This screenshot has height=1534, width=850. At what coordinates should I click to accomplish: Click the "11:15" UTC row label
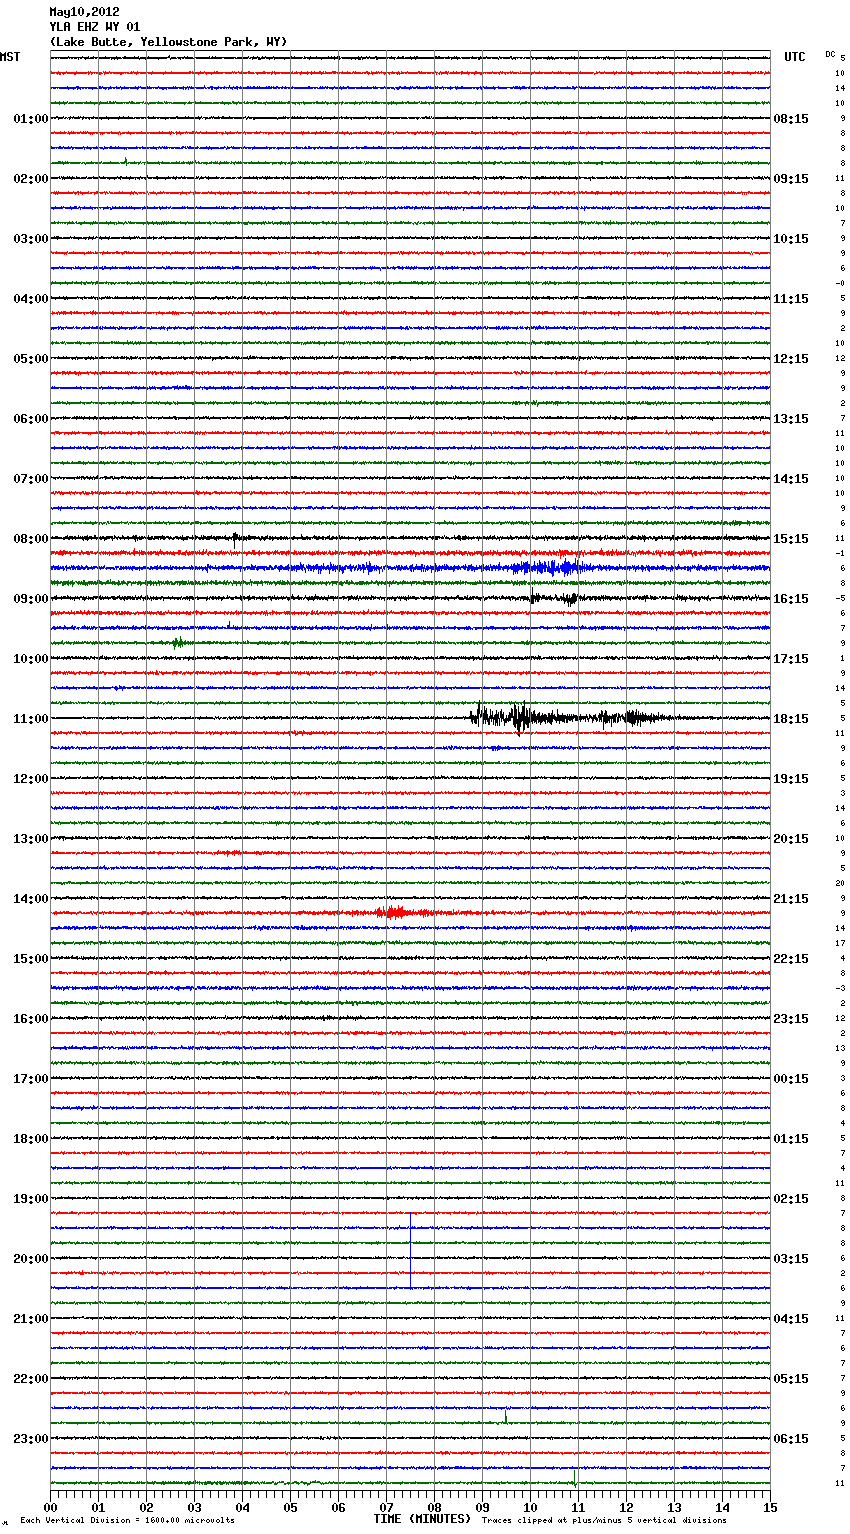pos(791,299)
